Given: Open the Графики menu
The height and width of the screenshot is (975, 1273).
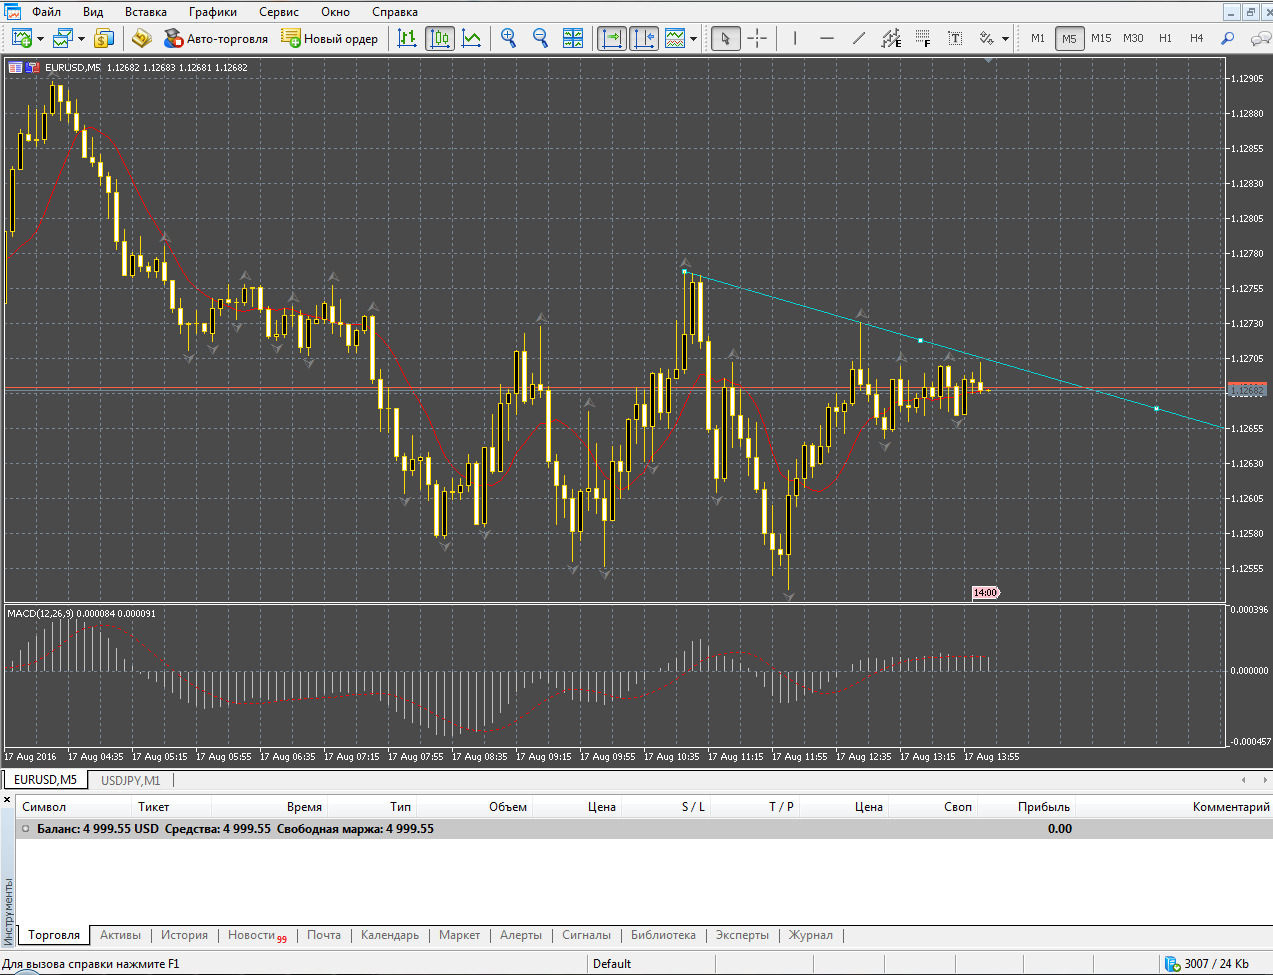Looking at the screenshot, I should (212, 12).
